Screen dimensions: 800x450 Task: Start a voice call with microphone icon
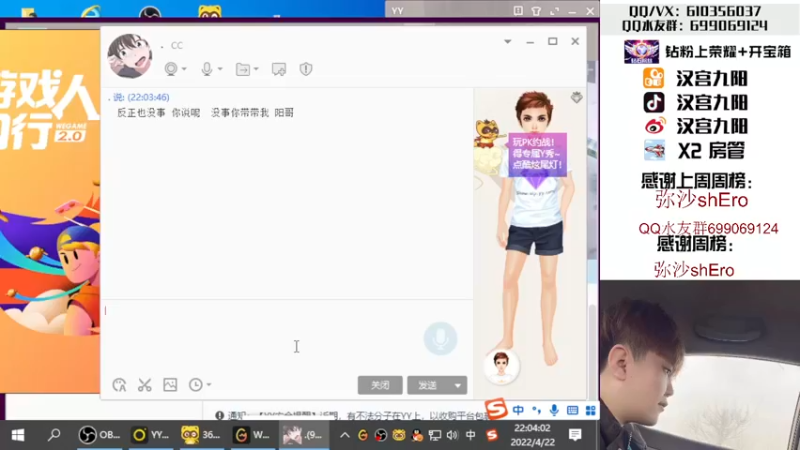(x=207, y=69)
